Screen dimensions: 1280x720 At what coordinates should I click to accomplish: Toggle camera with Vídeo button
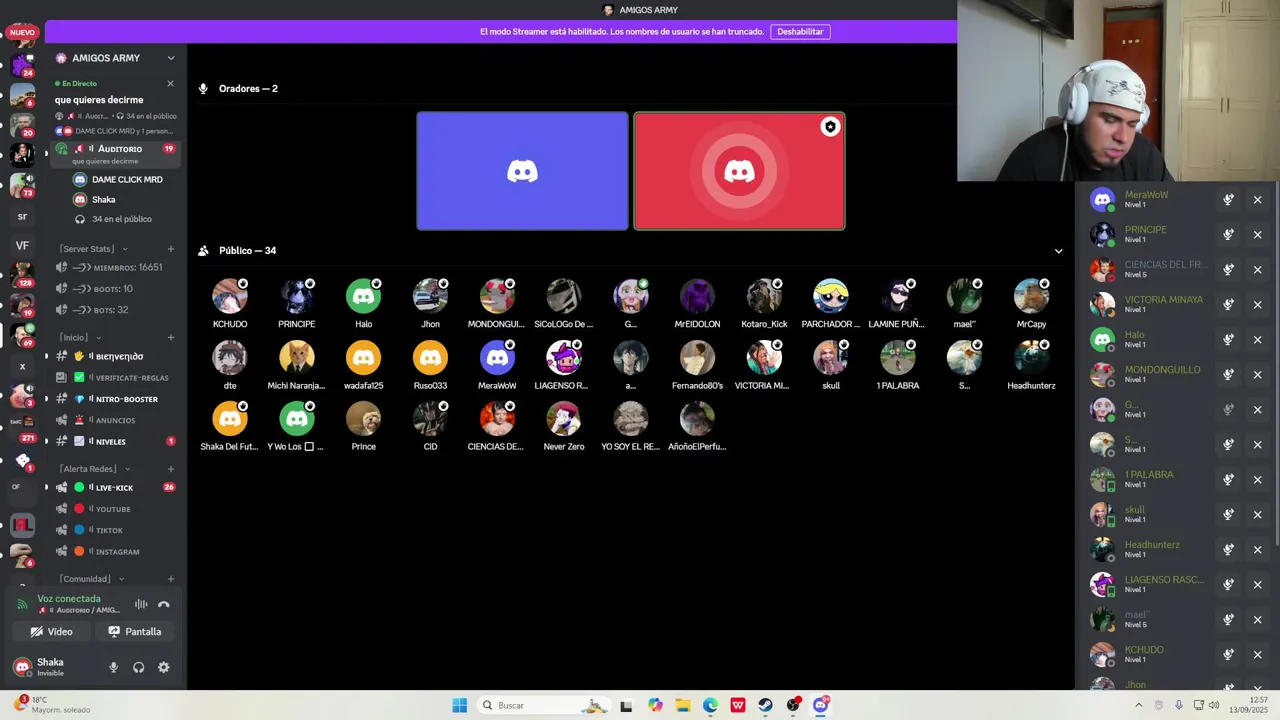(x=51, y=632)
